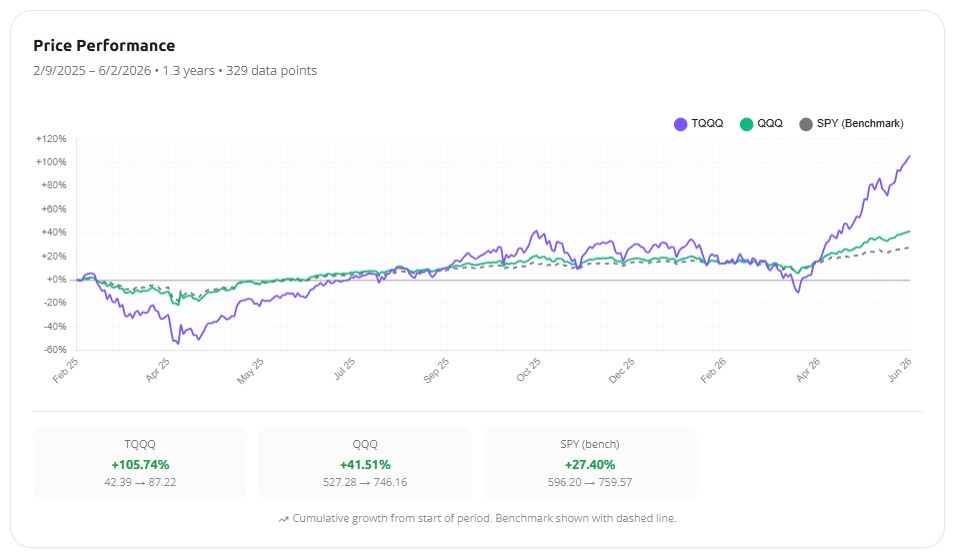Viewport: 955px width, 560px height.
Task: Click the Feb 26 x-axis label
Action: pyautogui.click(x=713, y=370)
